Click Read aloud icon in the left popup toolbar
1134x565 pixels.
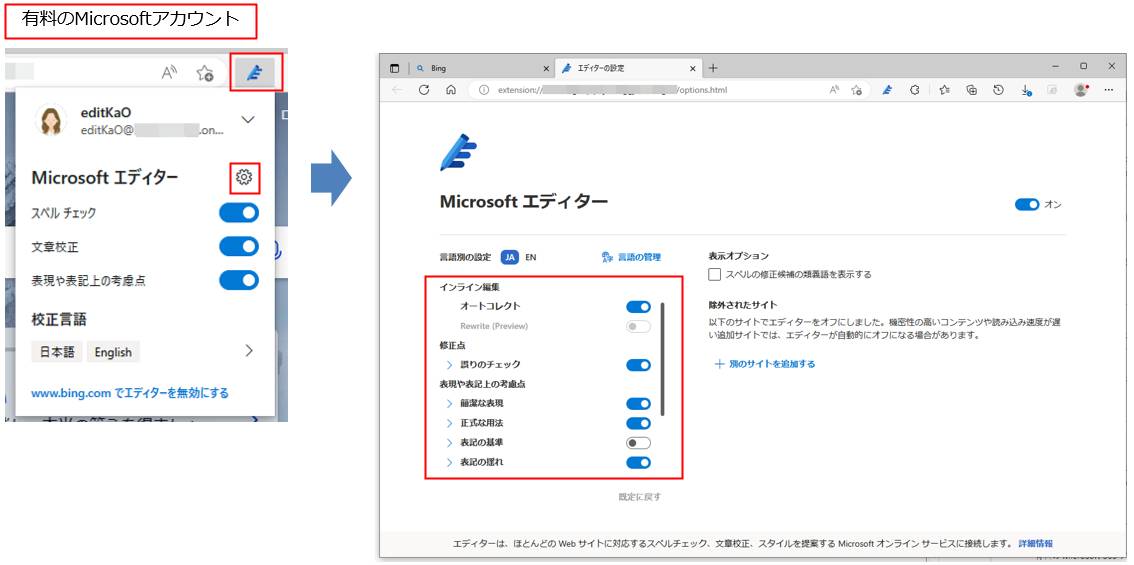click(169, 72)
